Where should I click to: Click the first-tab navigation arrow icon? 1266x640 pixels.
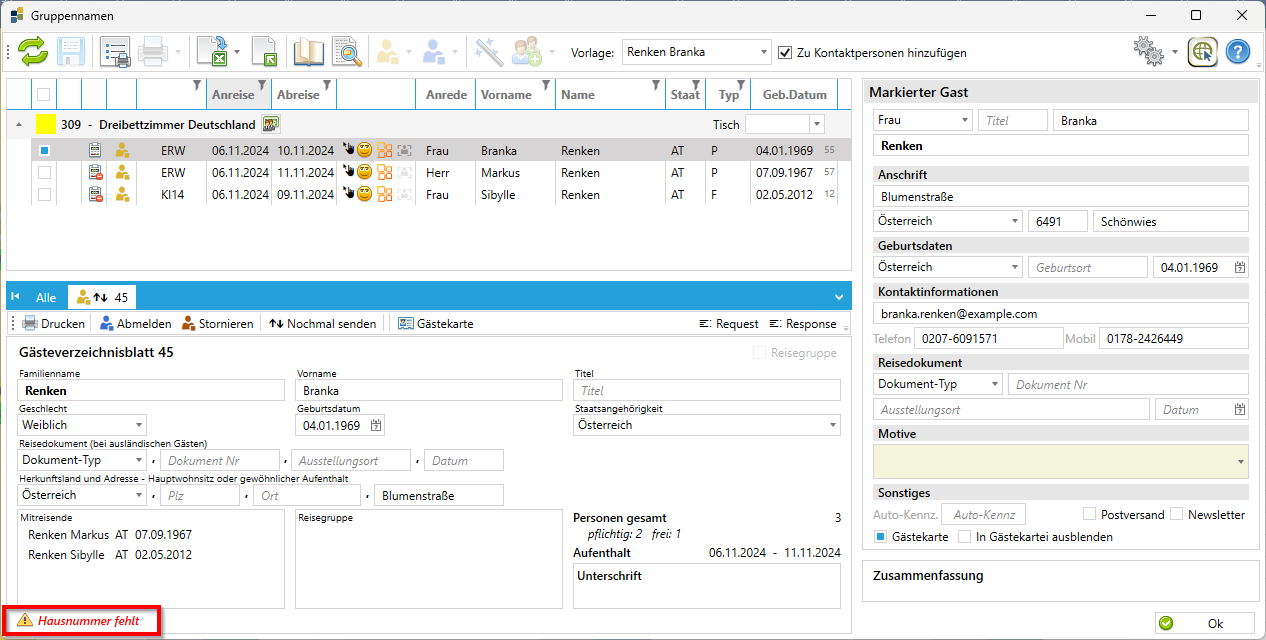click(x=16, y=297)
